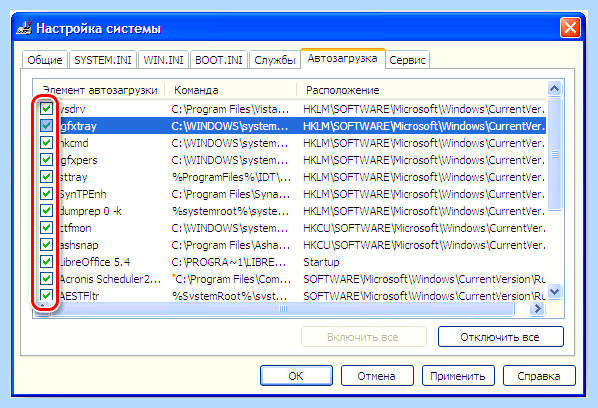This screenshot has height=408, width=598.
Task: Open the Службы tab
Action: coord(275,60)
